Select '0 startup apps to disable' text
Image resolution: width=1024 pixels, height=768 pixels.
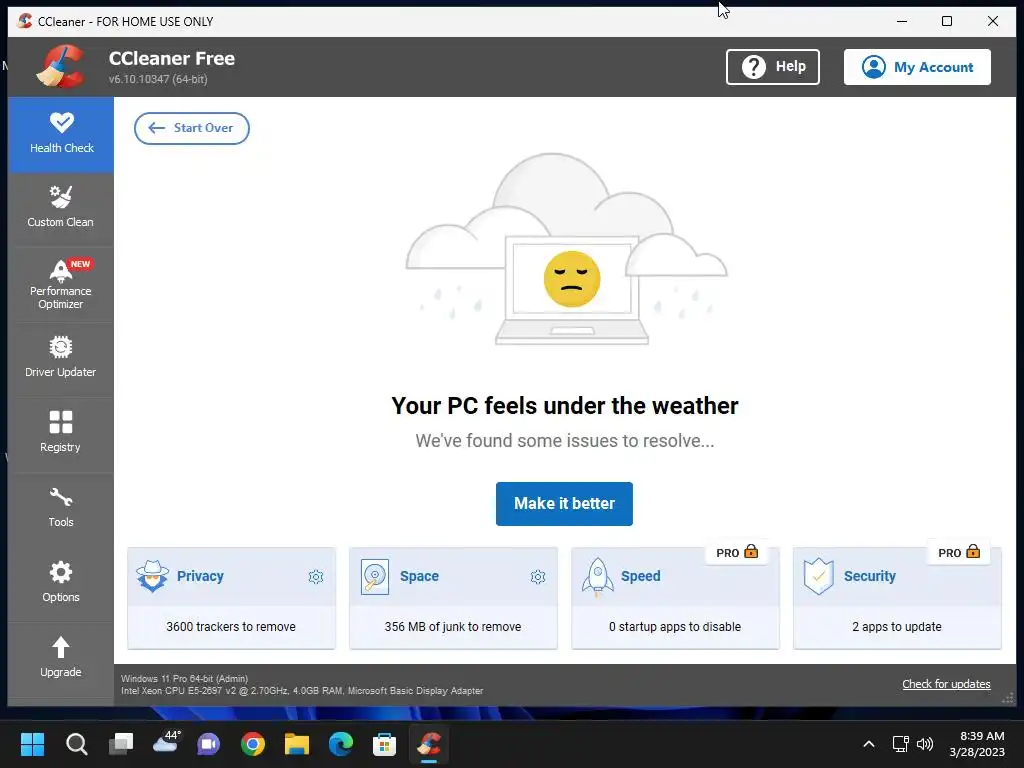[x=675, y=626]
